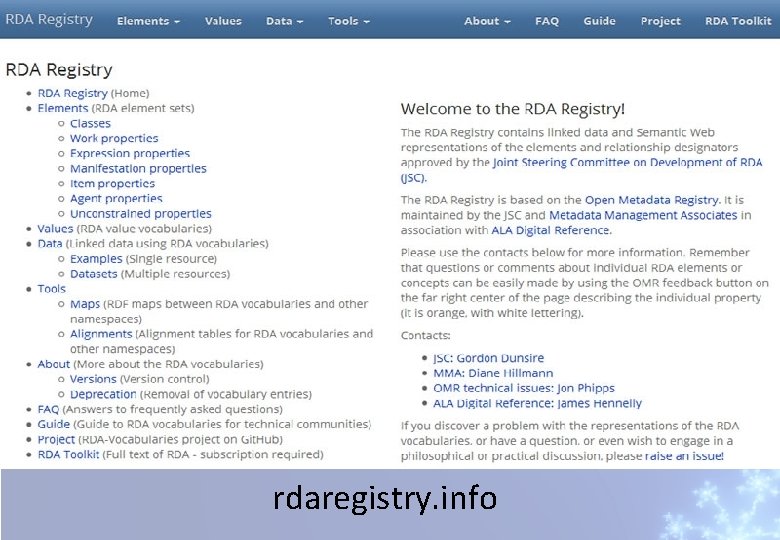Screen dimensions: 780x540
Task: Open the Deprecation link
Action: [x=103, y=394]
